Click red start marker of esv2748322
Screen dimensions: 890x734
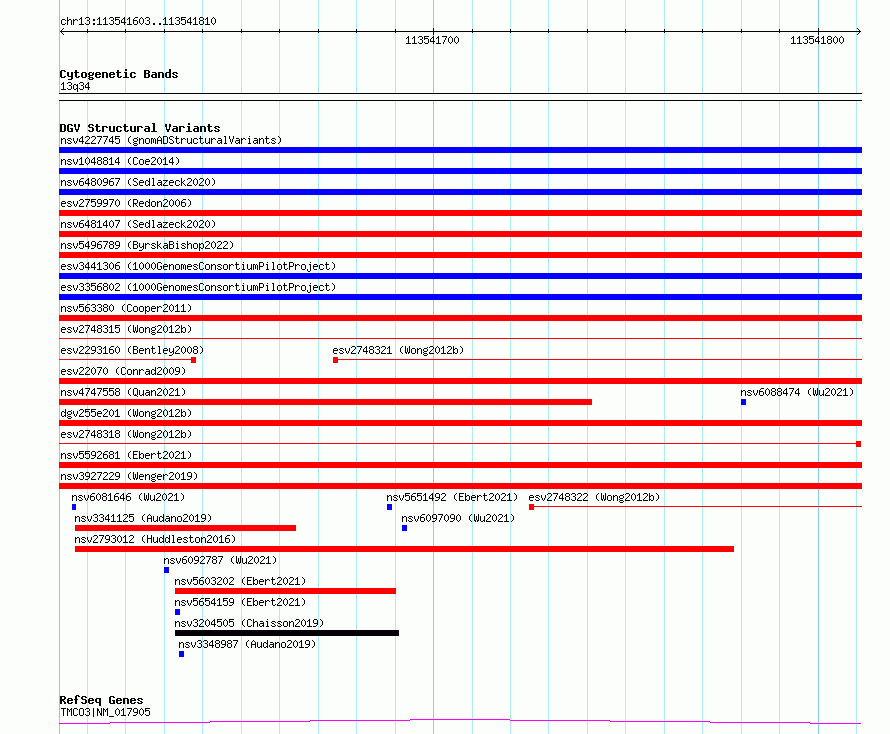point(531,507)
